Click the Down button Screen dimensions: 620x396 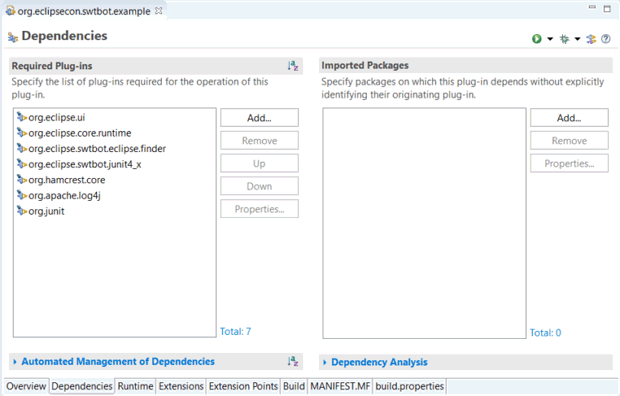[x=259, y=186]
